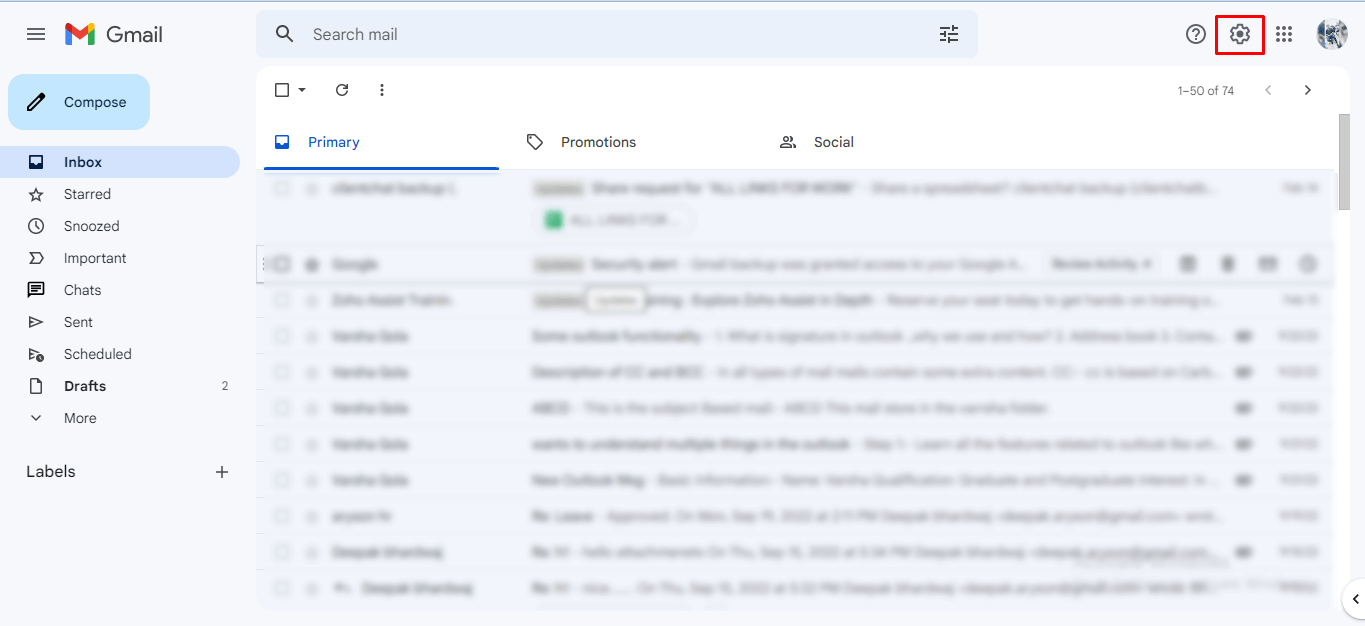Go to newer messages arrow

(1268, 90)
